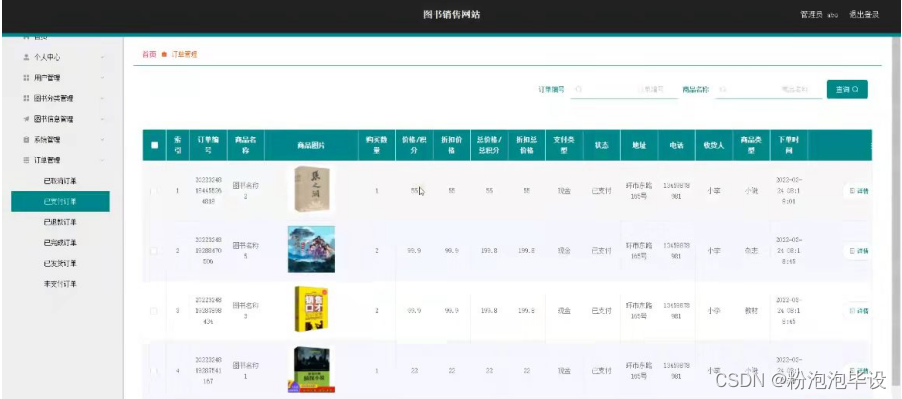Open the 未支付订单 submenu item
The height and width of the screenshot is (399, 902).
tap(60, 285)
